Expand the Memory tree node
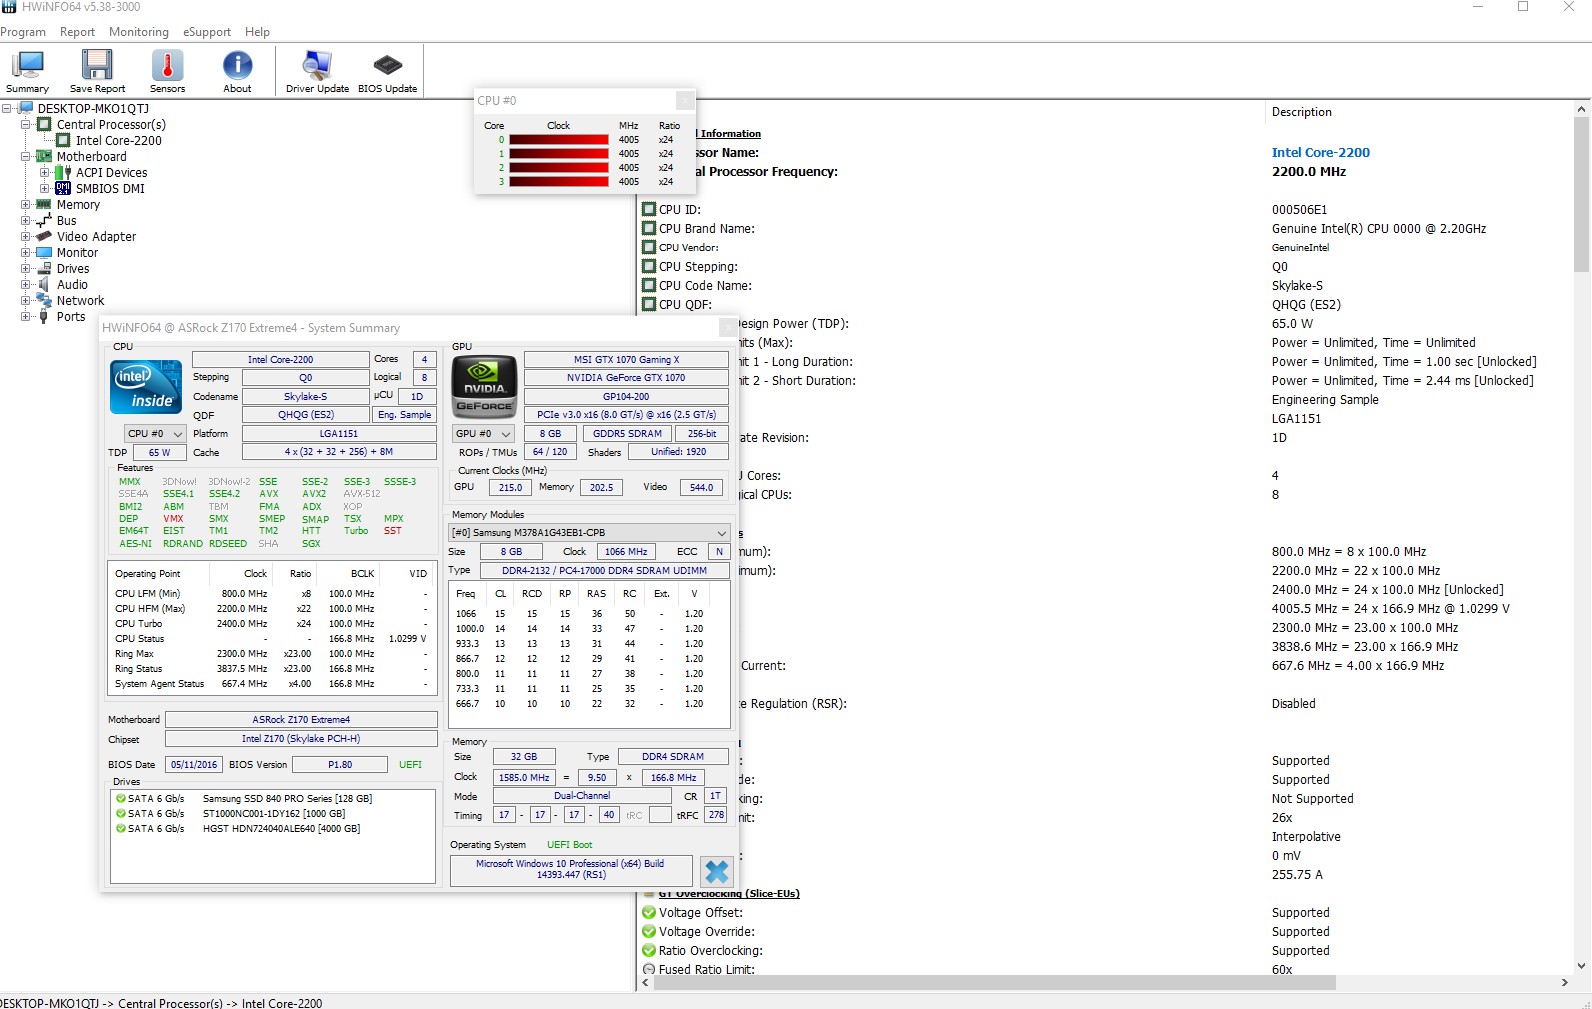 pos(26,204)
